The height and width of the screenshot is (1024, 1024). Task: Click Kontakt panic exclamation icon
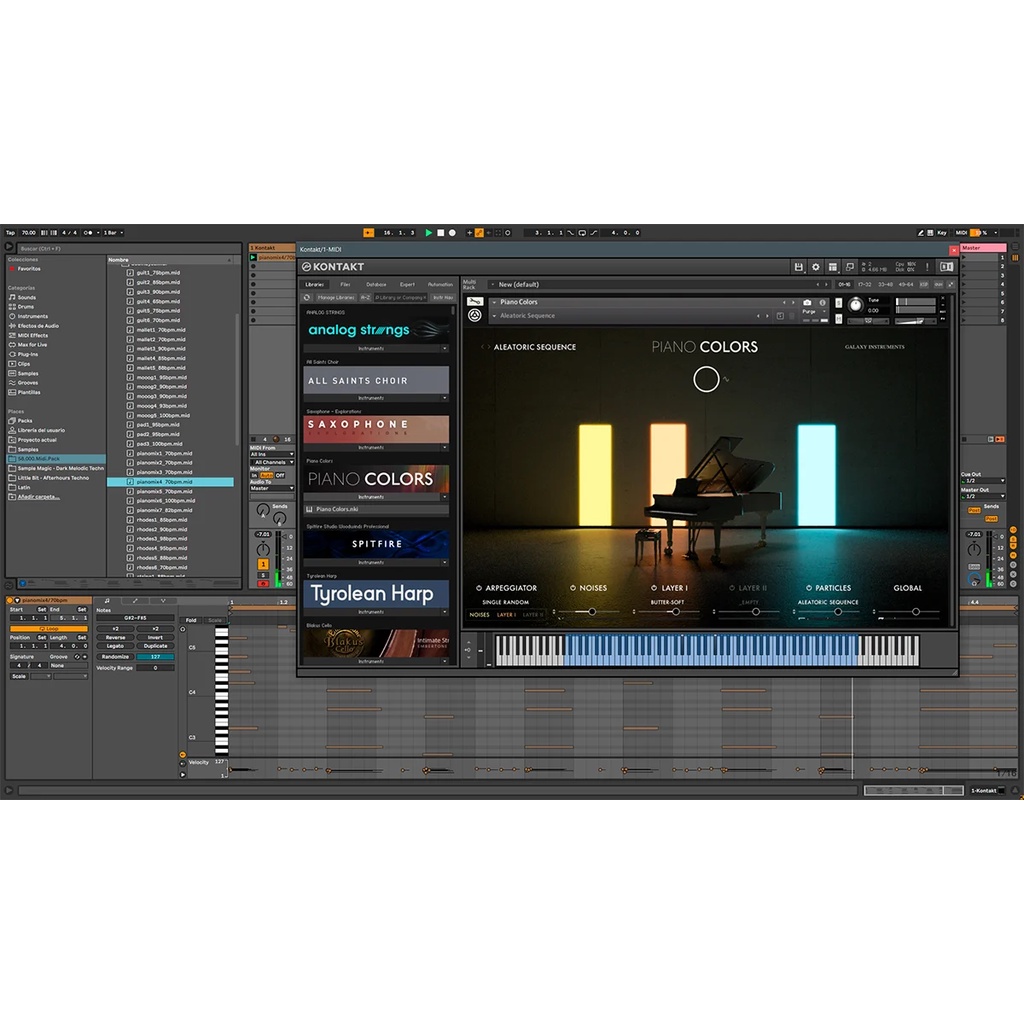point(927,267)
